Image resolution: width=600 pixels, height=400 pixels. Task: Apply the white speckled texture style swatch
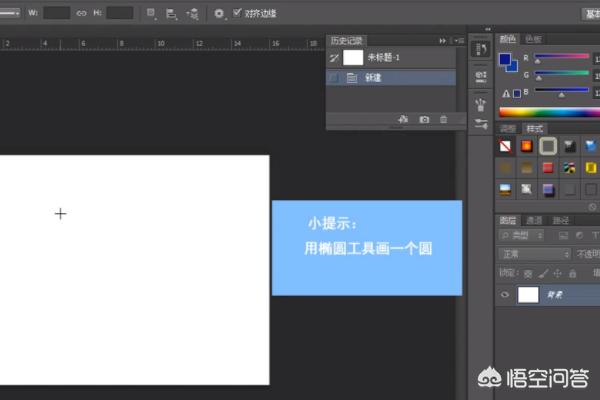pyautogui.click(x=527, y=189)
